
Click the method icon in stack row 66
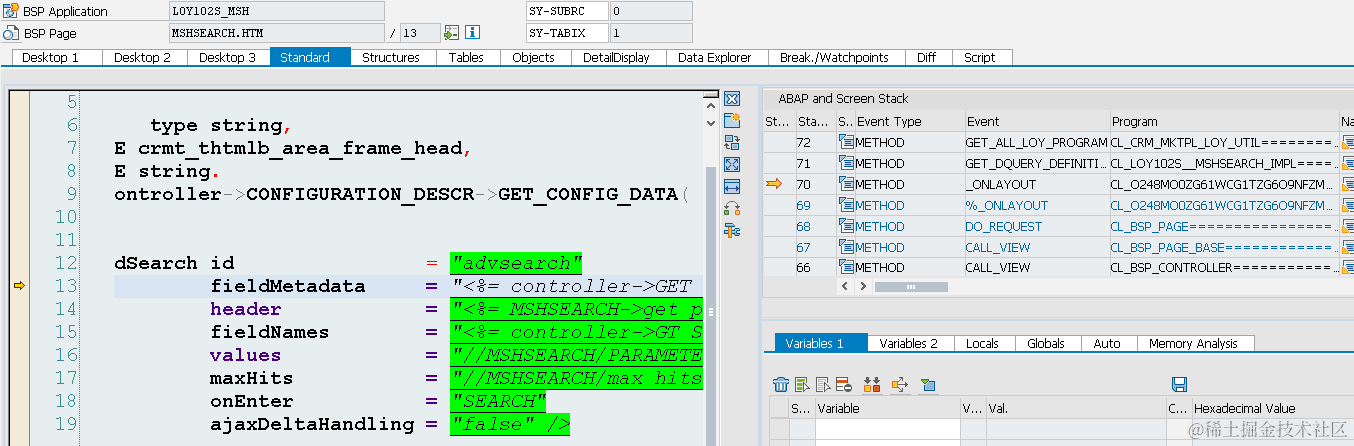846,268
